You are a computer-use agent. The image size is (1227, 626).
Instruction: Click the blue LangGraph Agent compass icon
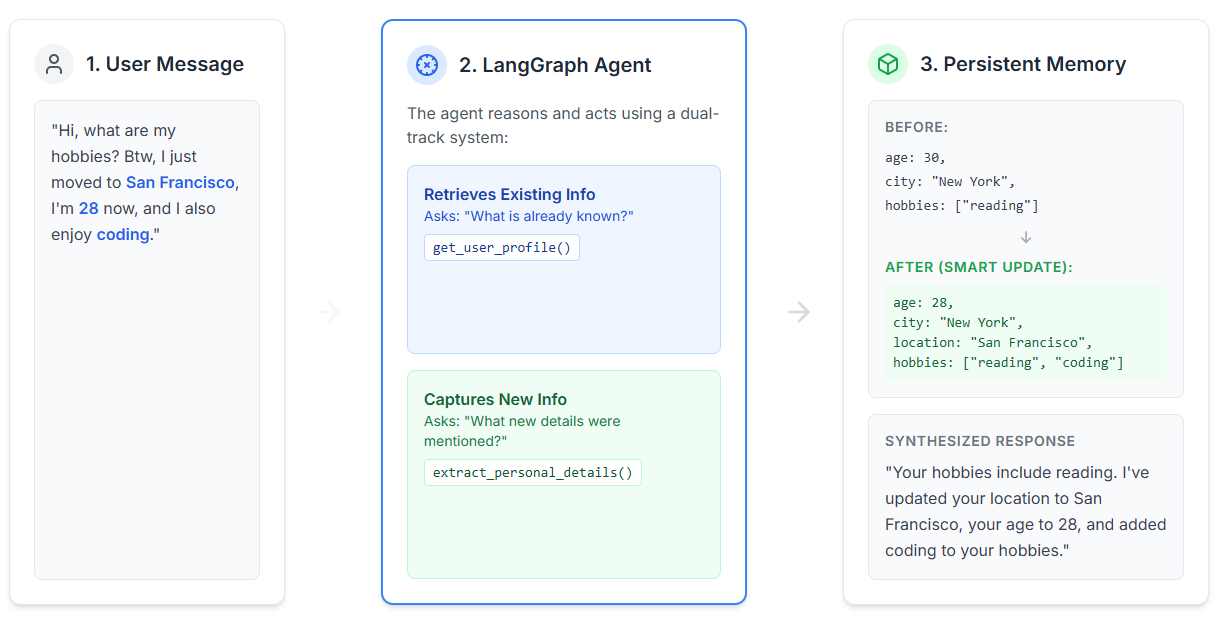pos(427,65)
